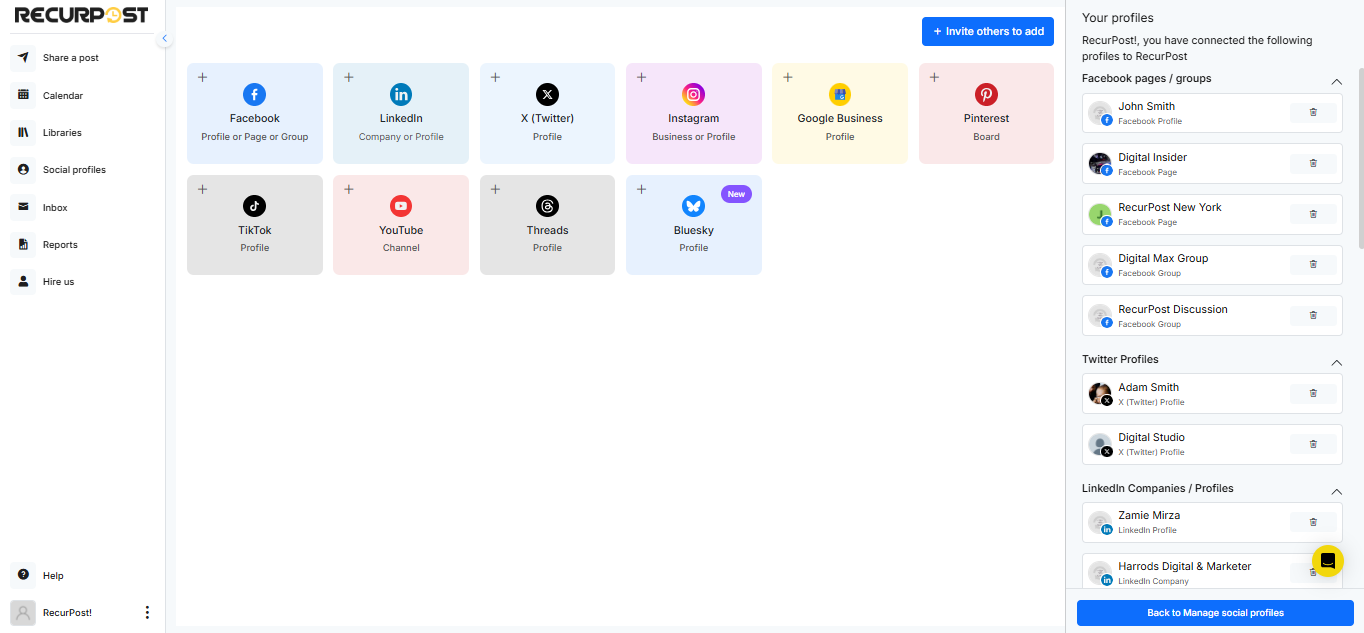
Task: Delete John Smith profile with trash icon
Action: [1313, 112]
